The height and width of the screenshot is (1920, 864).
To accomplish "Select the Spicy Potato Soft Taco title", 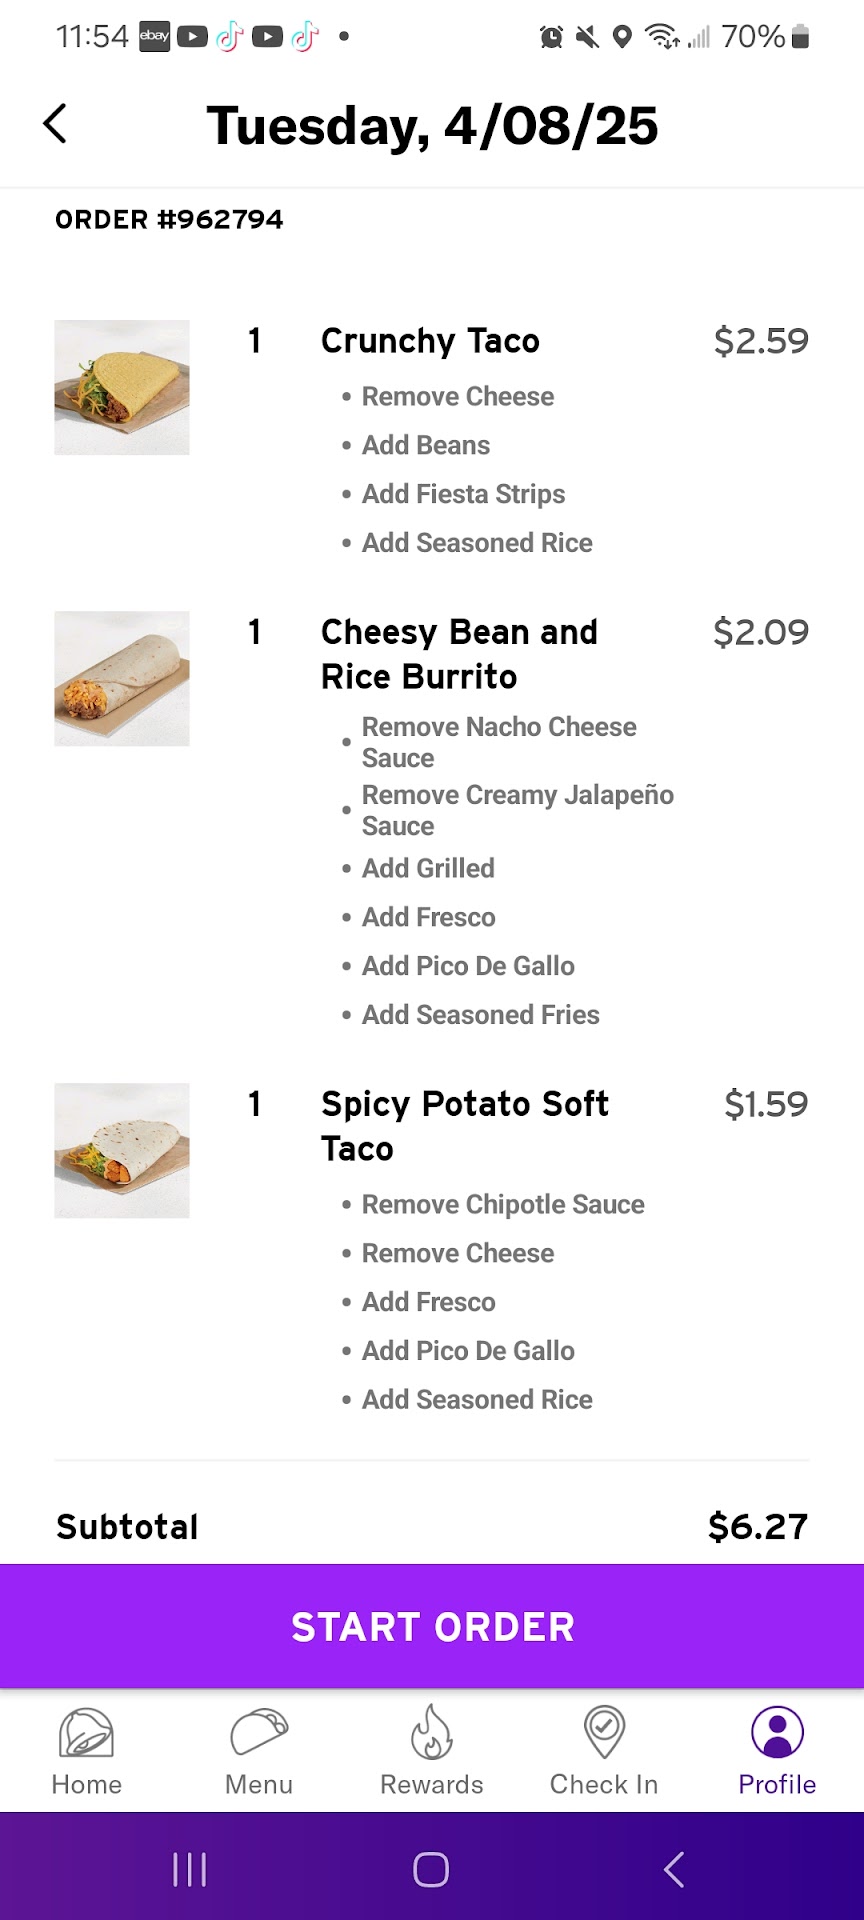I will point(464,1126).
